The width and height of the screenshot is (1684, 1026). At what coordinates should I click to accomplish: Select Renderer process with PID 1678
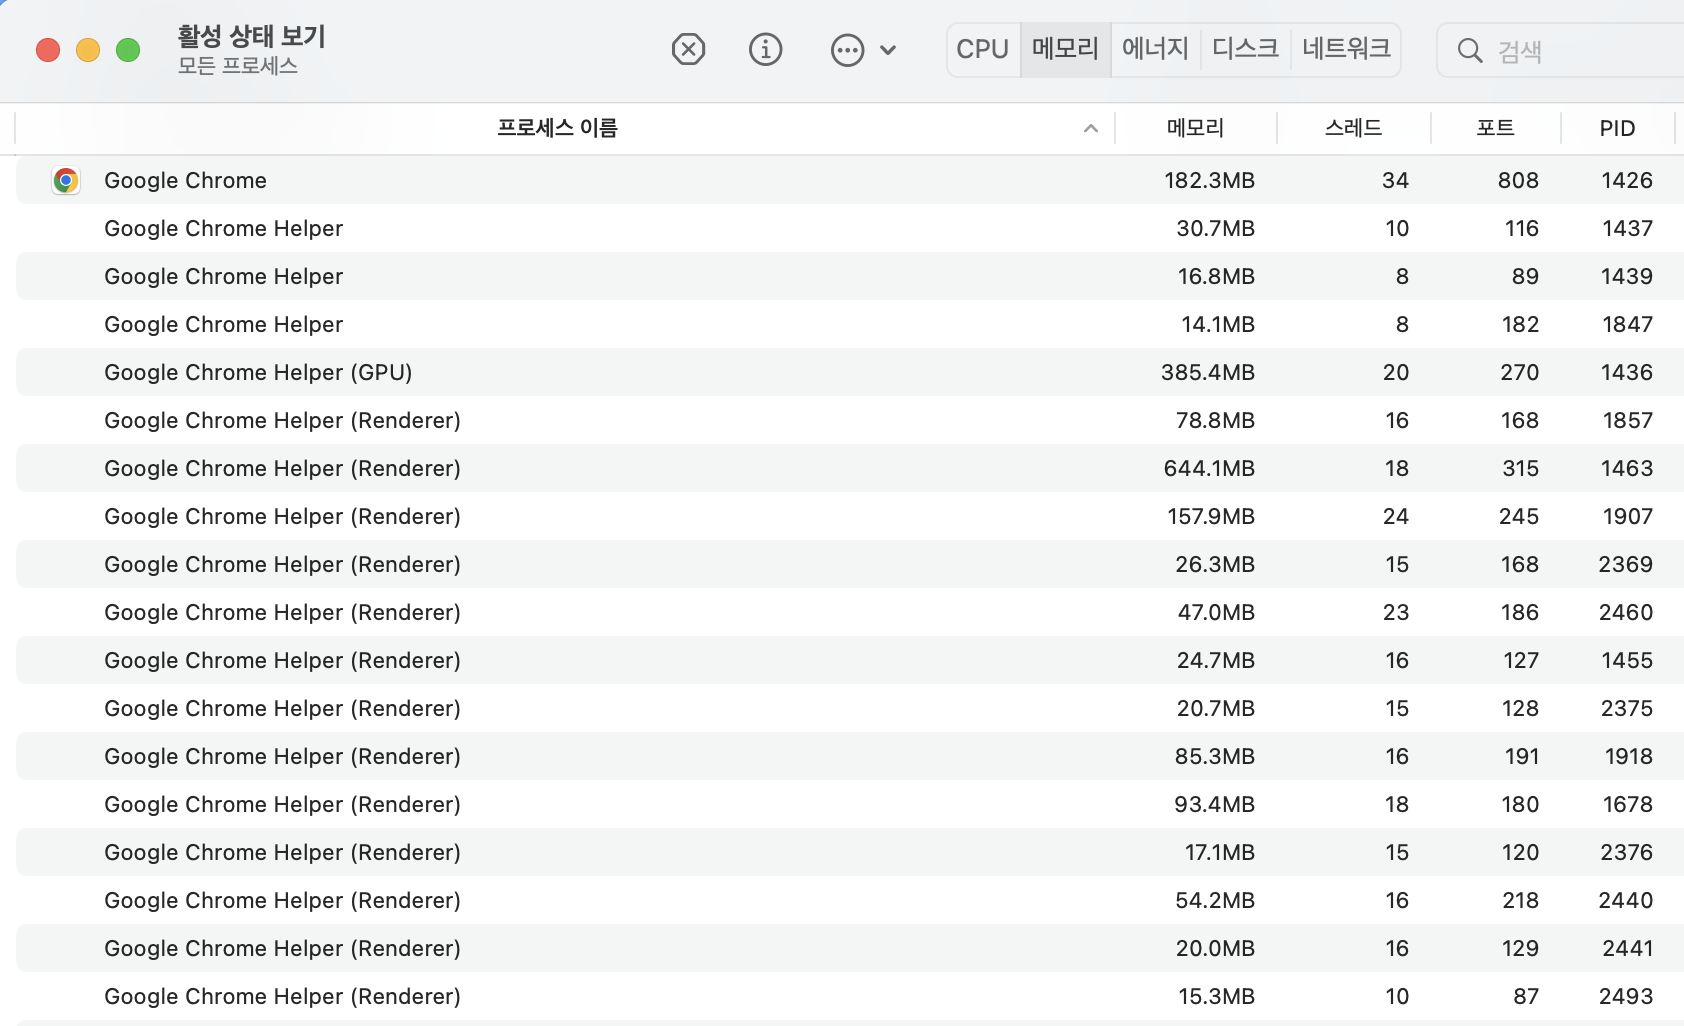[x=850, y=804]
